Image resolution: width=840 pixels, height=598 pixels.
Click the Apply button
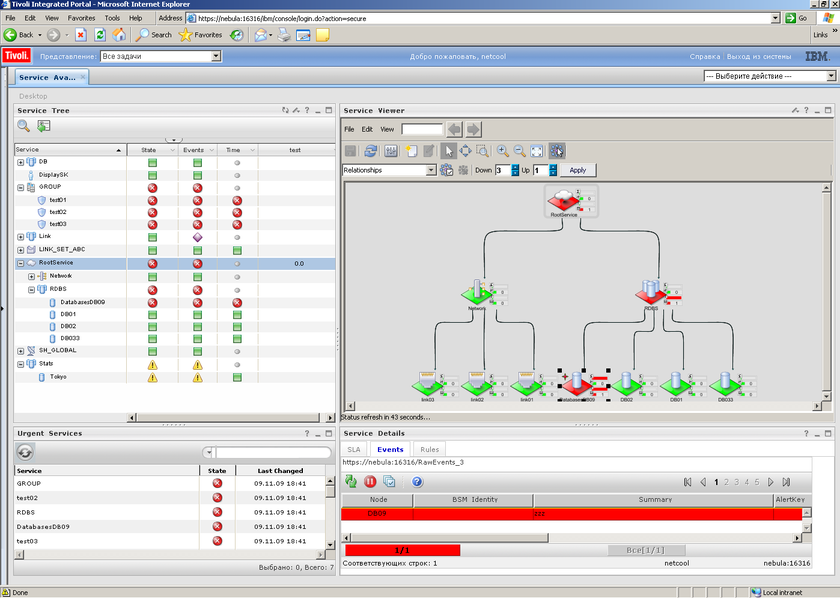coord(578,170)
